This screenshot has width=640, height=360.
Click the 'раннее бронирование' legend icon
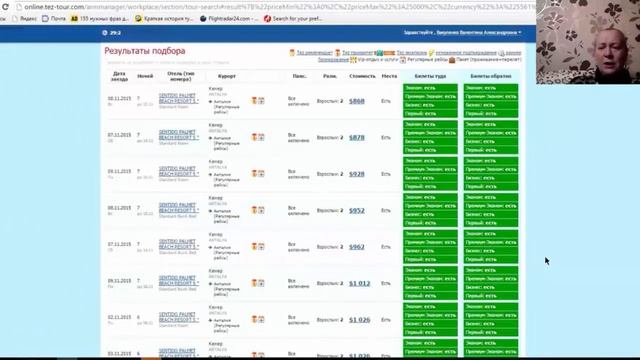502,53
